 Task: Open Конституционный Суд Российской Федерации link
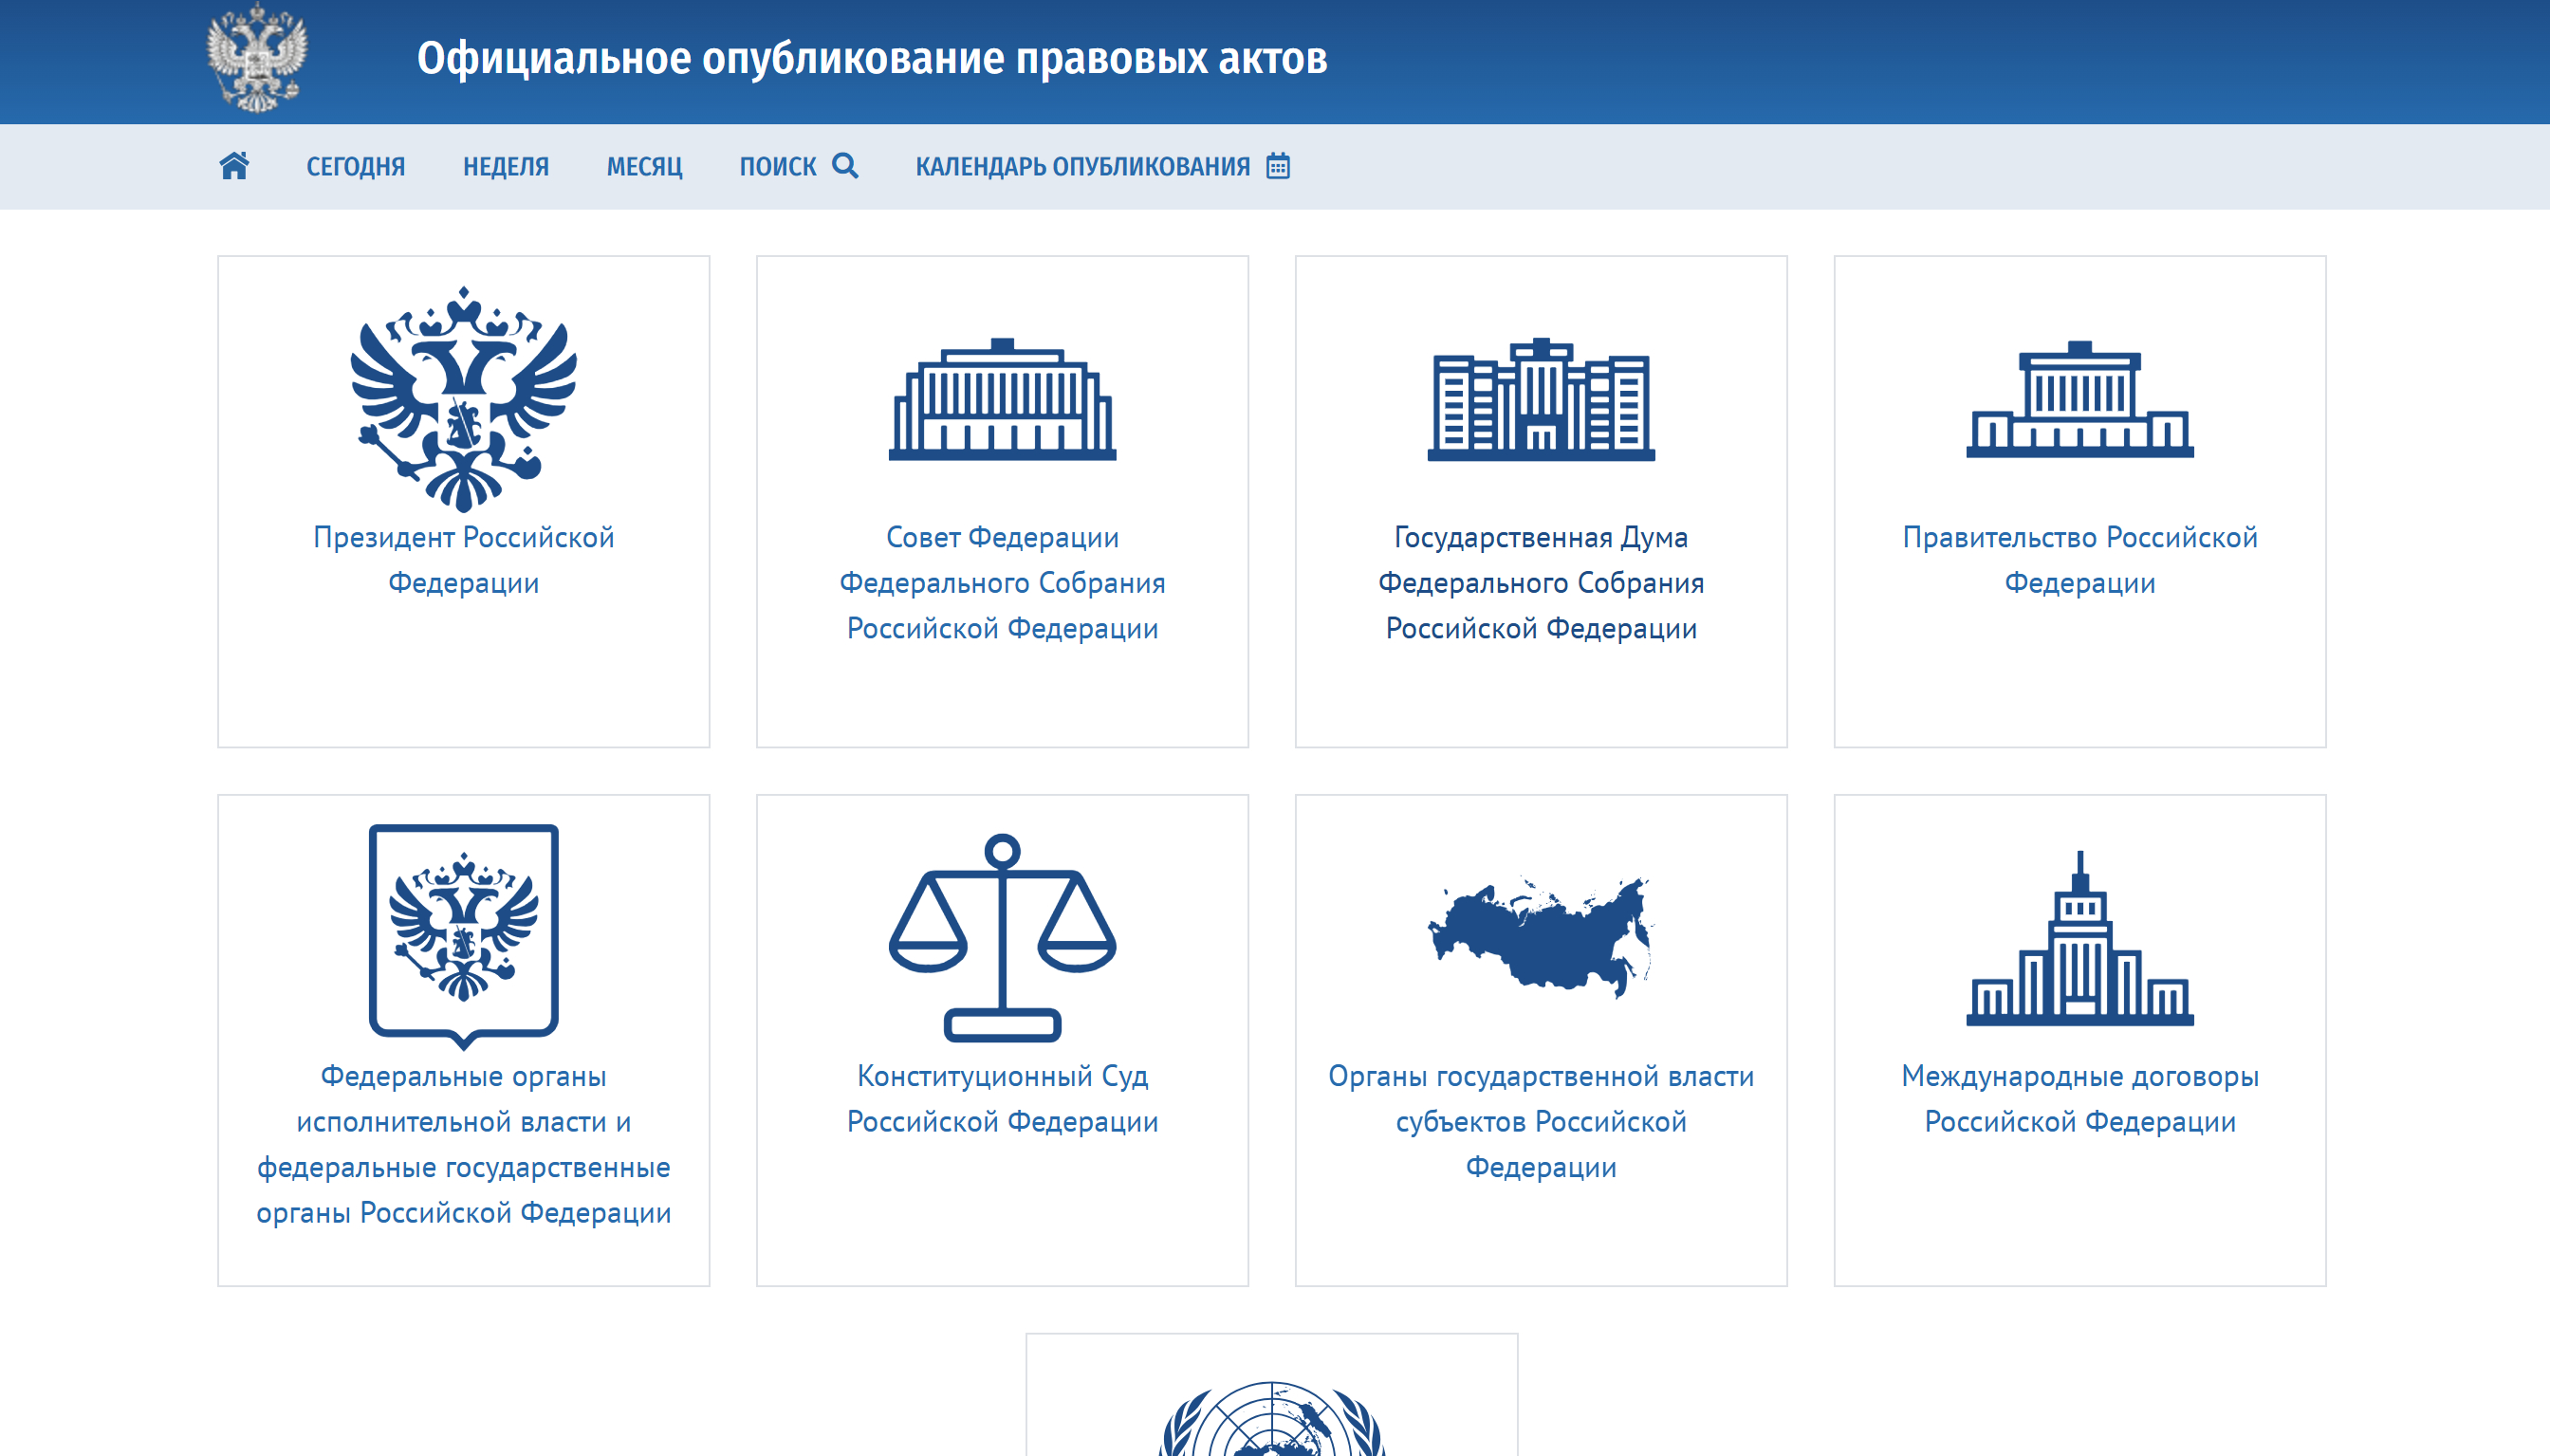point(1002,1099)
